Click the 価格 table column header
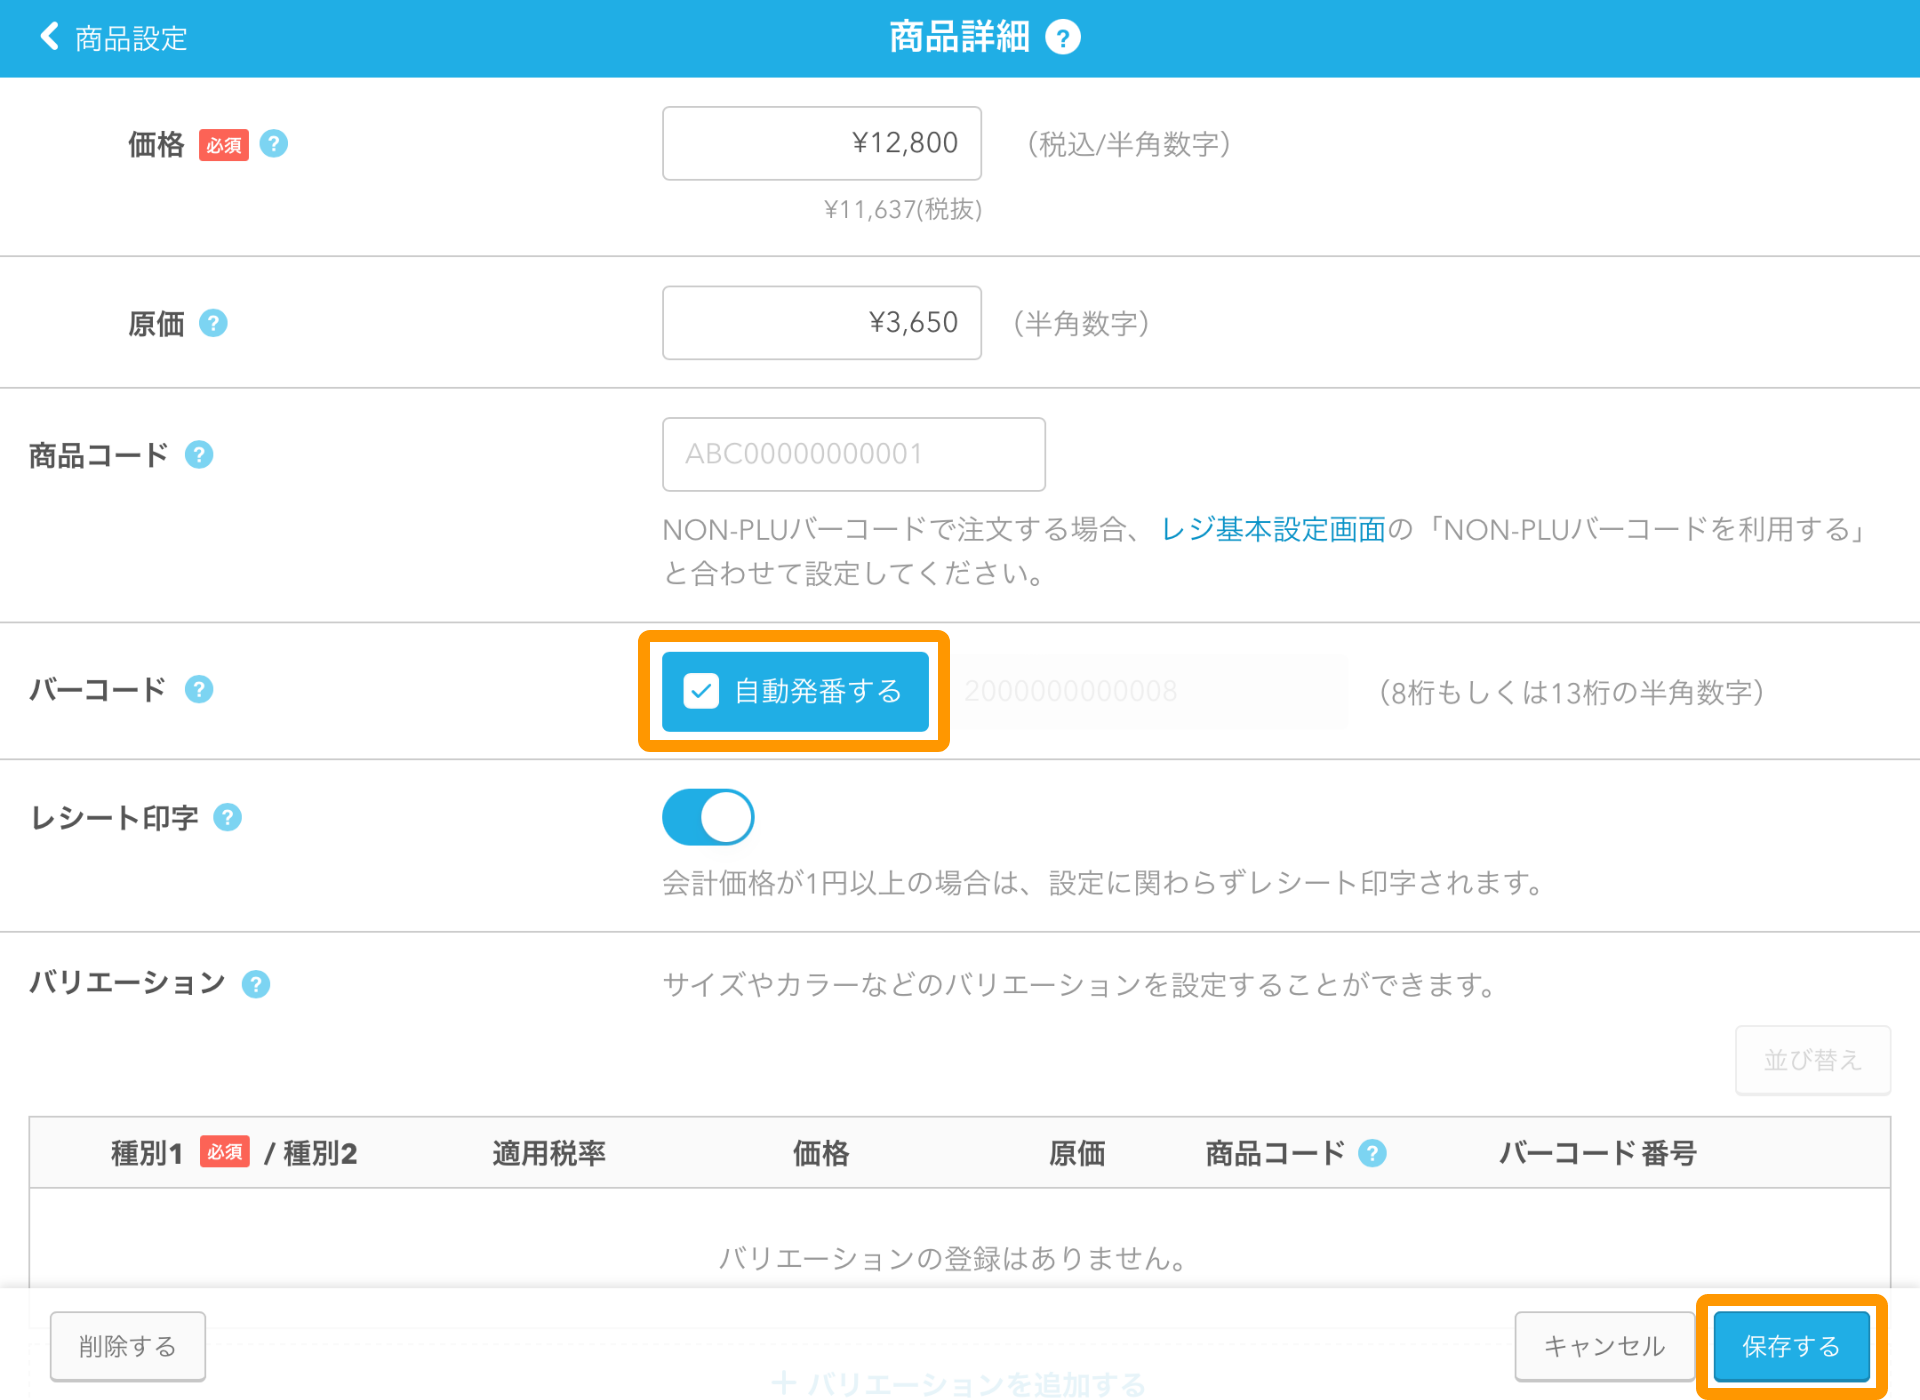 821,1153
